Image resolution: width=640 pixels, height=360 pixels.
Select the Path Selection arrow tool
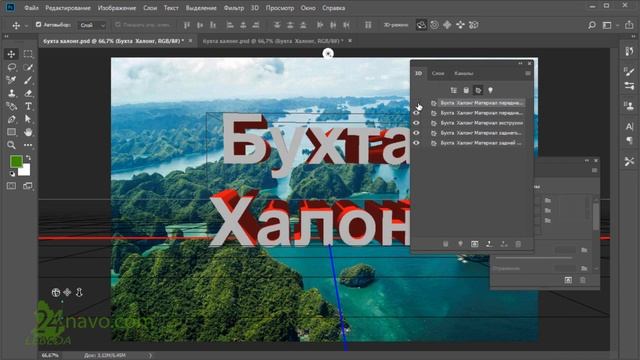(28, 119)
